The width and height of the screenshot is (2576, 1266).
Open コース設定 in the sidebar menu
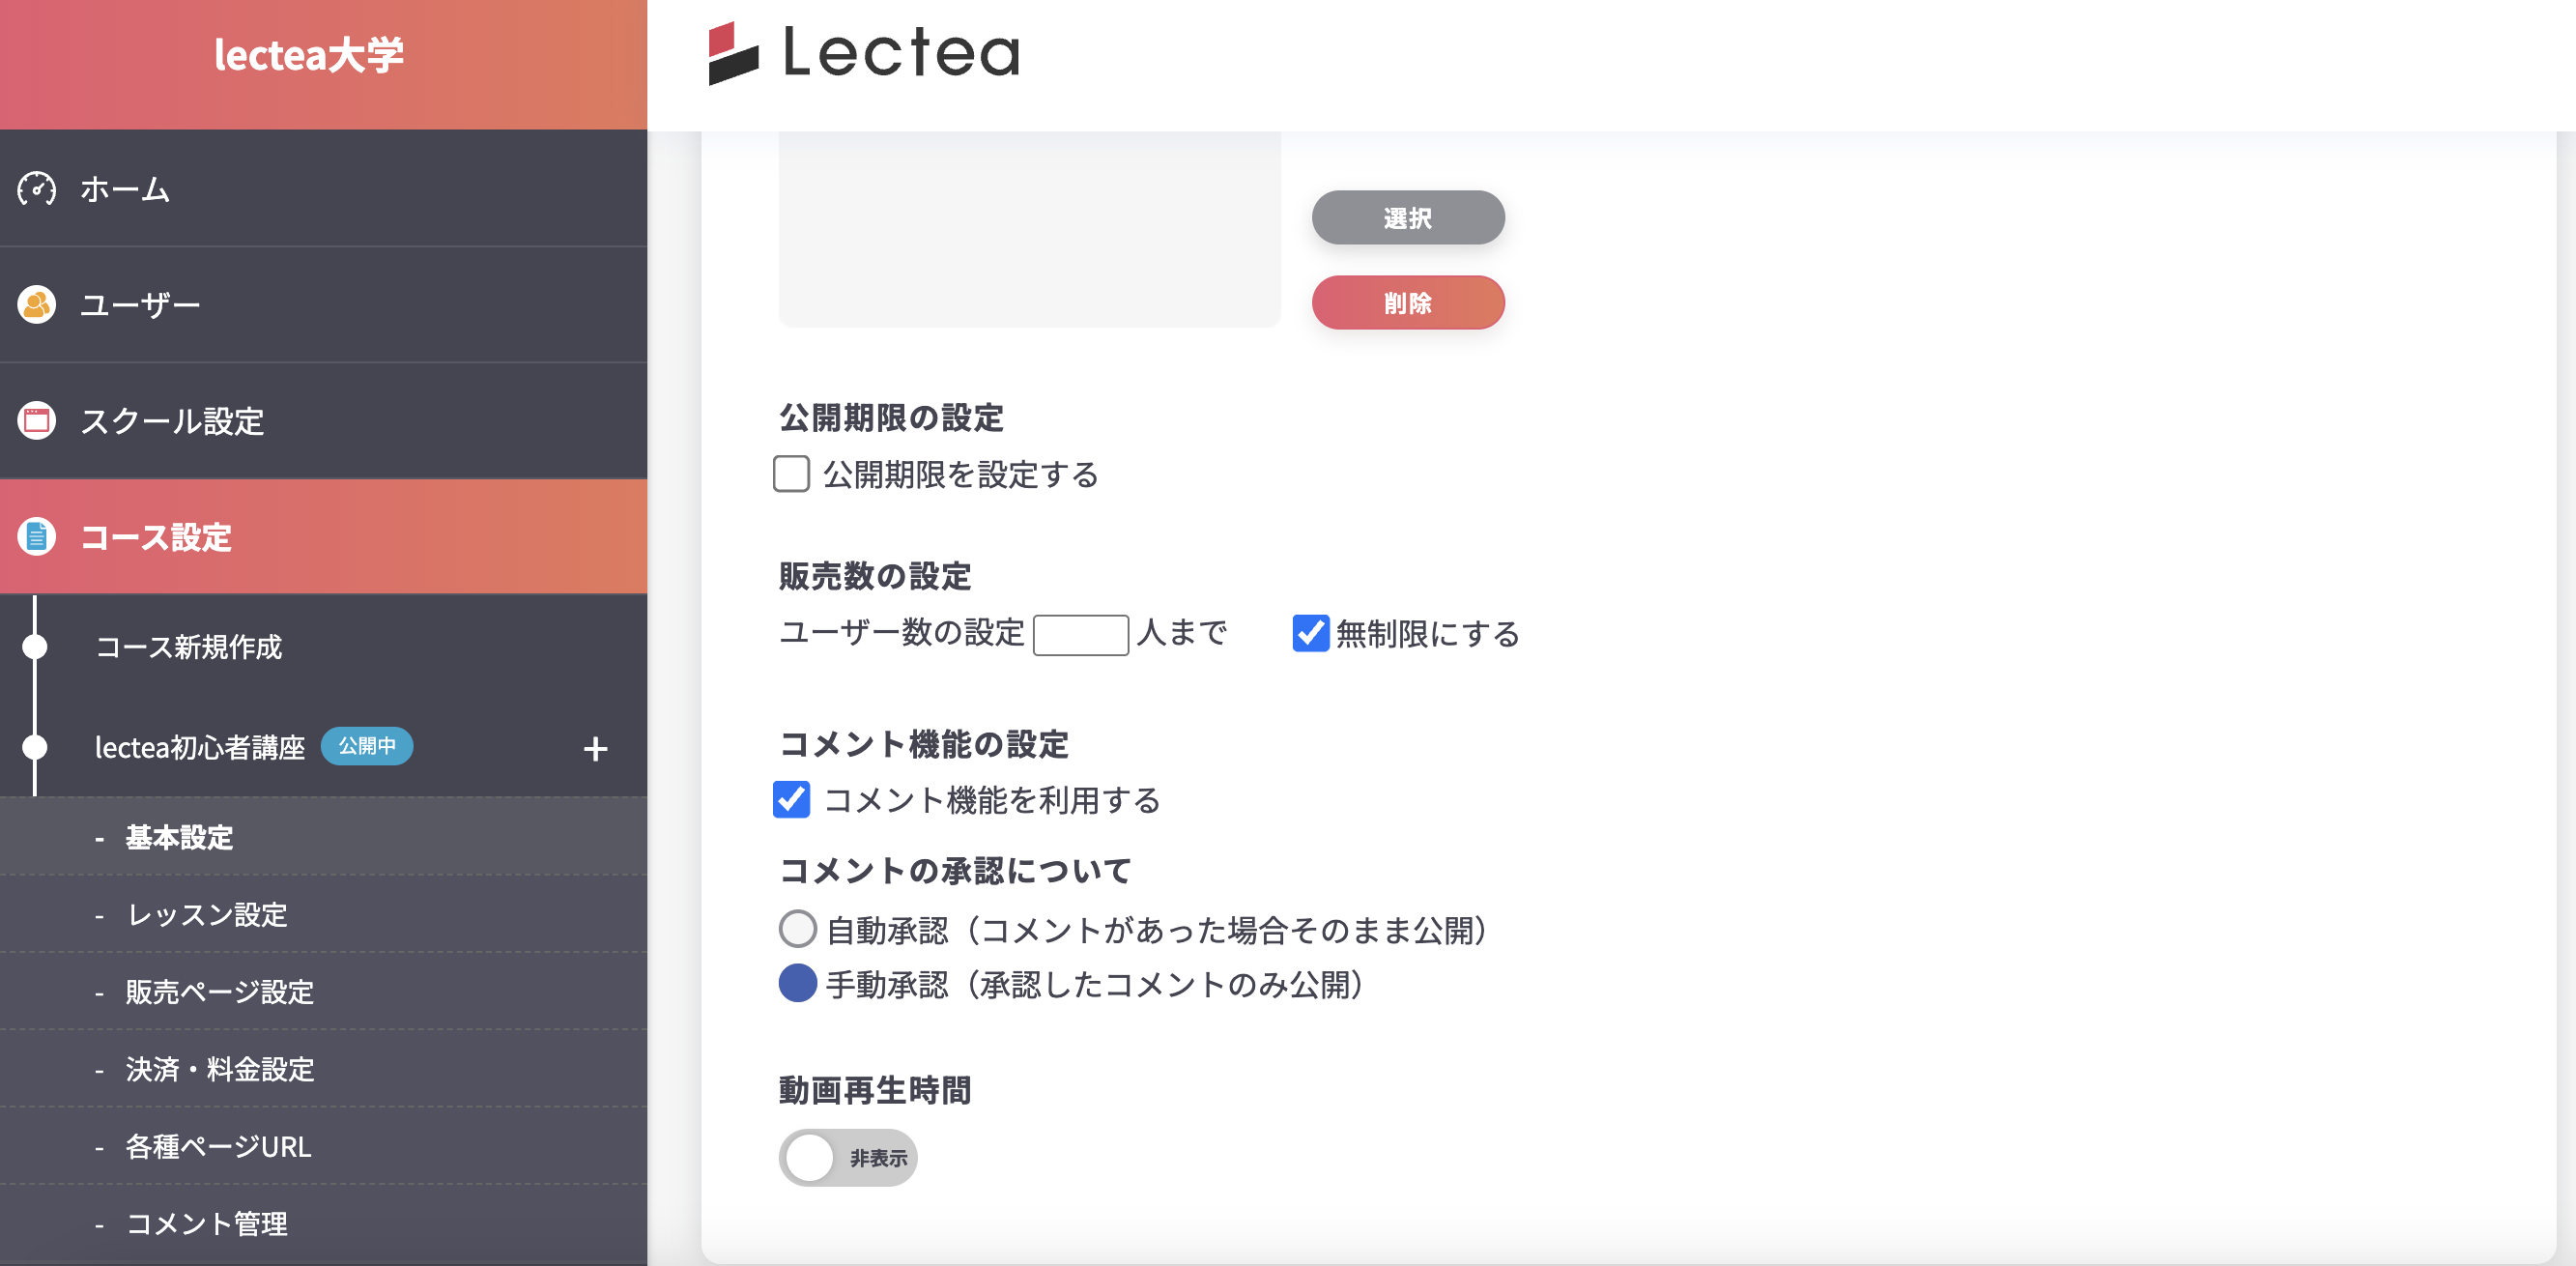tap(156, 537)
